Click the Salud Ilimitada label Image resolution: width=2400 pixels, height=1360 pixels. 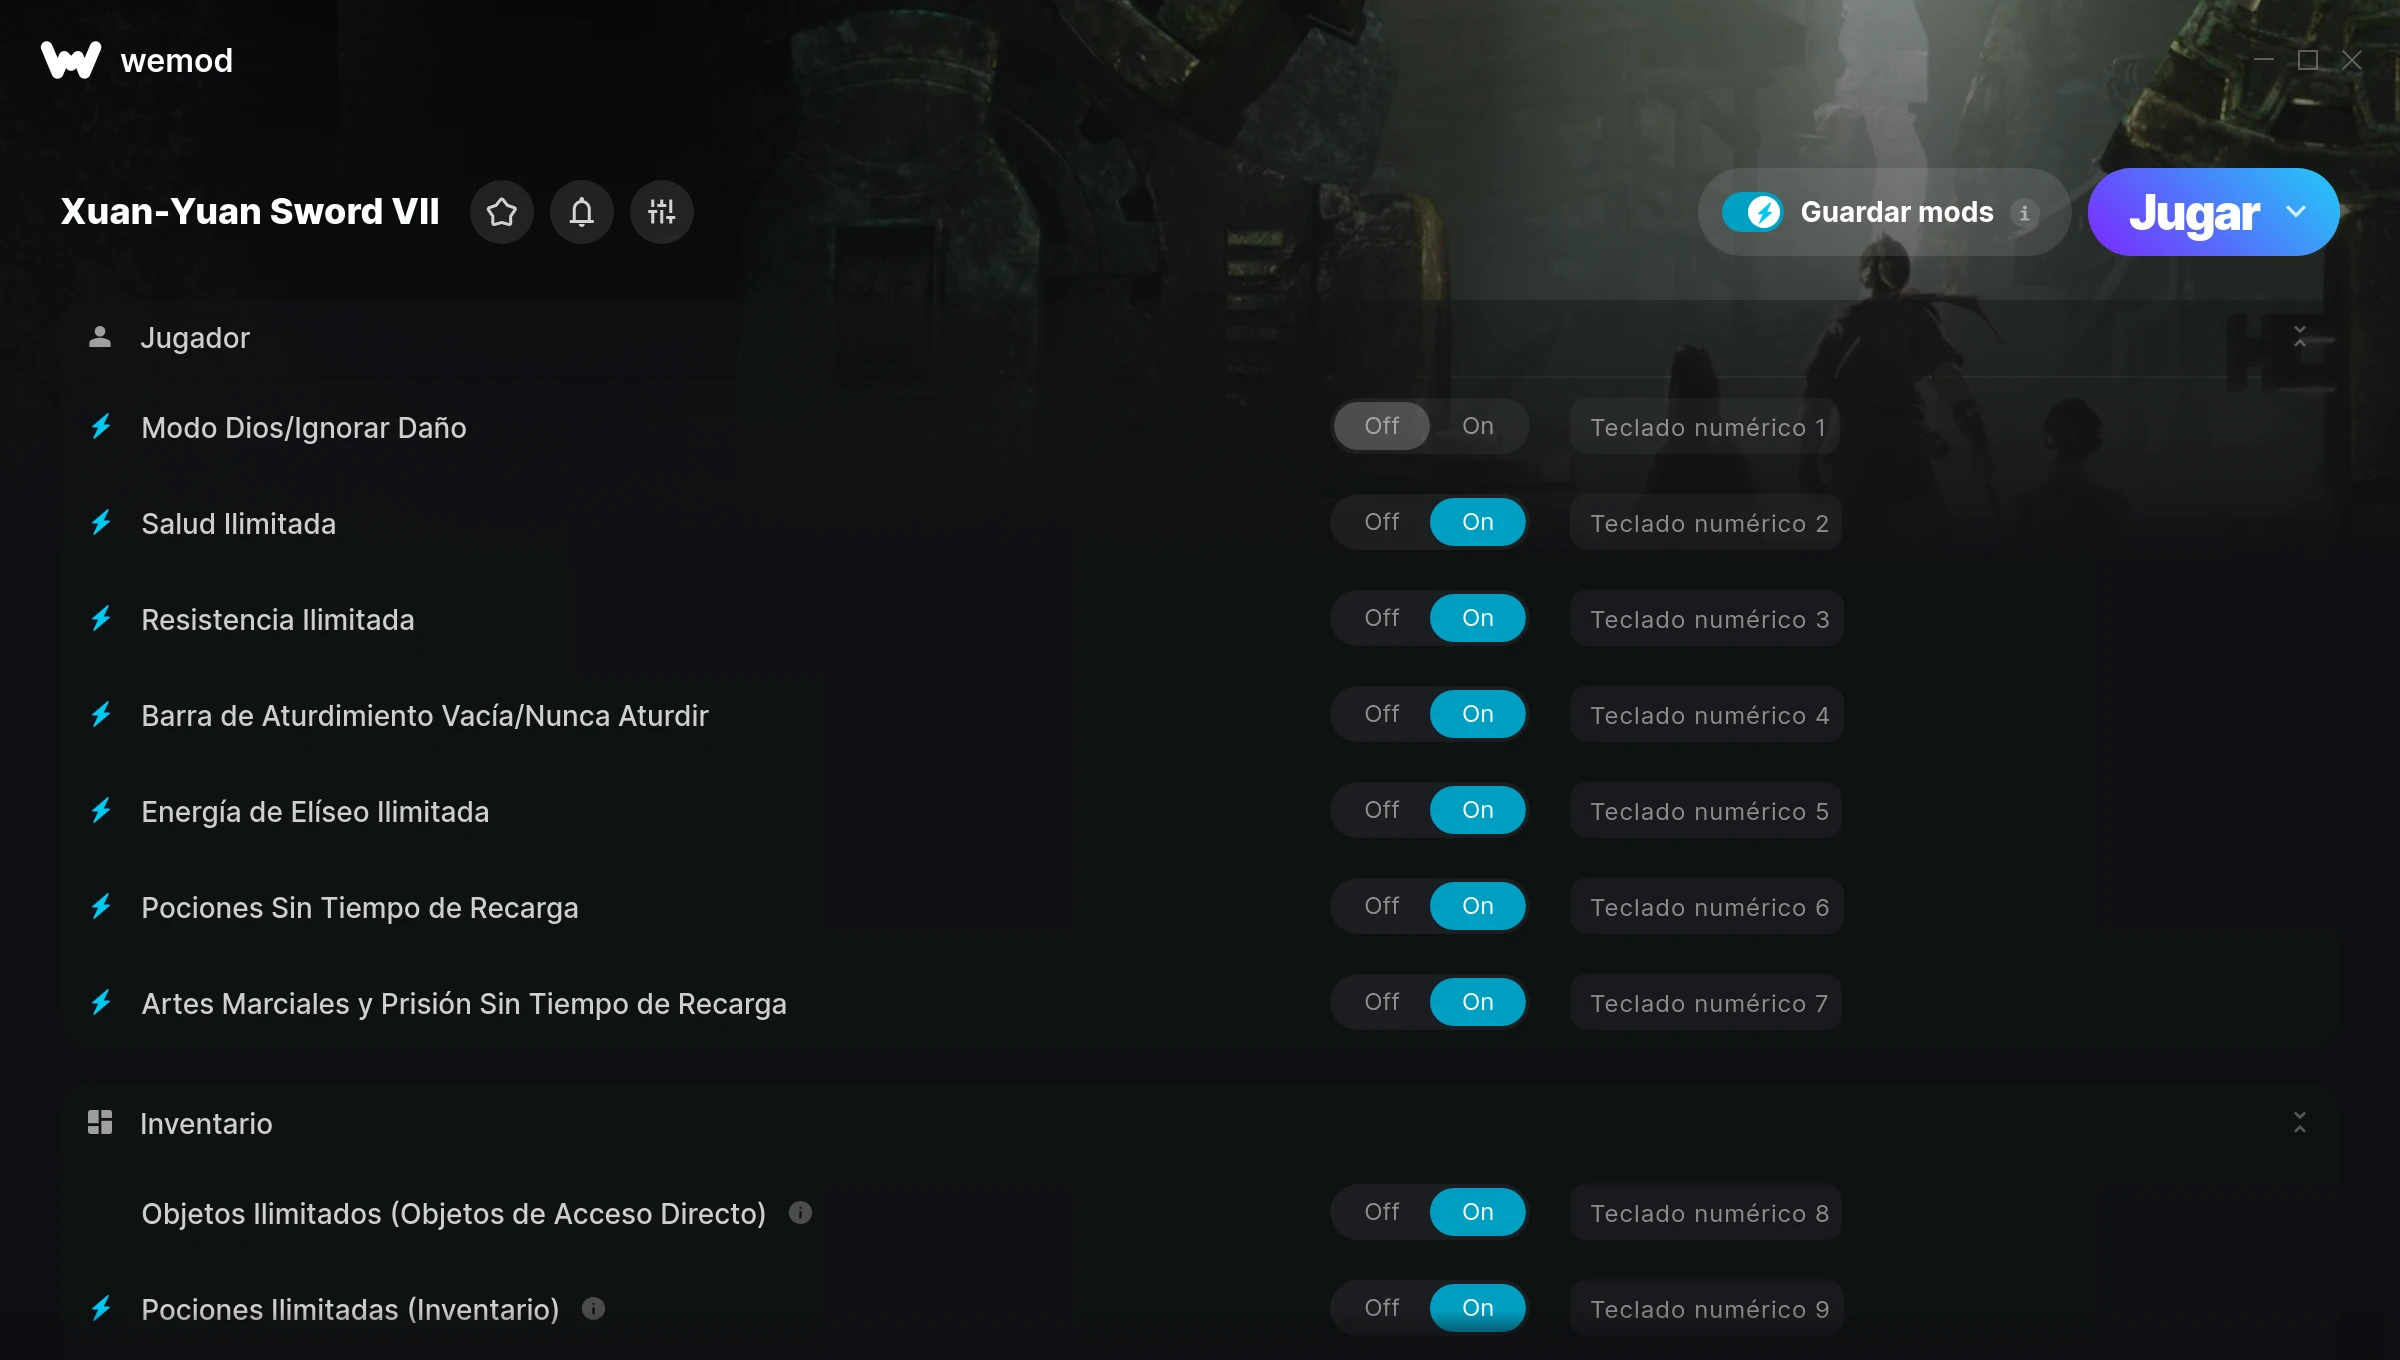tap(238, 523)
